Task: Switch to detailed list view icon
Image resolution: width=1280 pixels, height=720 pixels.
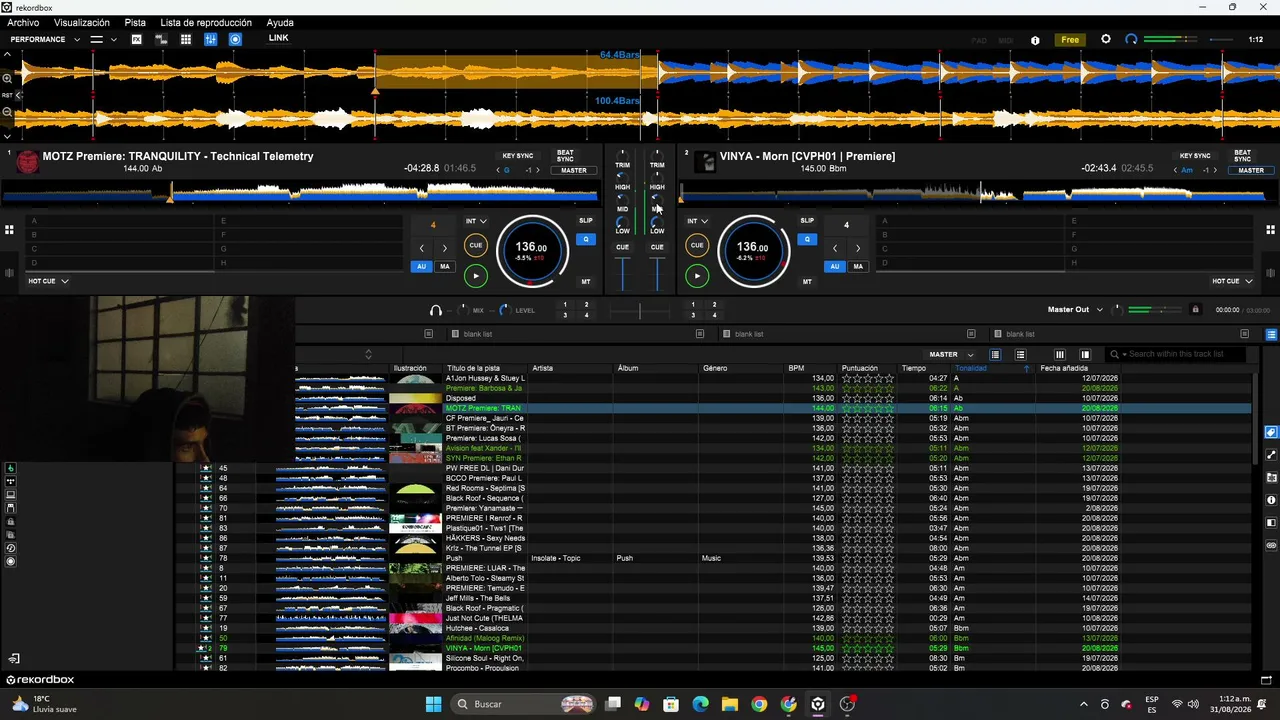Action: [x=995, y=354]
